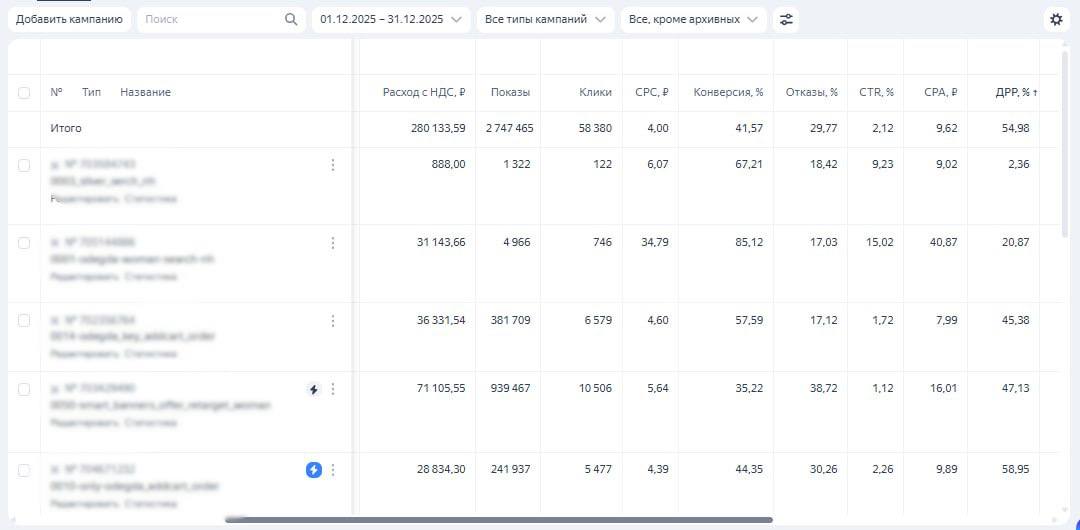This screenshot has width=1080, height=530.
Task: Open the date range 01.12.2025 – 31.12.2025 dropdown
Action: coord(390,19)
